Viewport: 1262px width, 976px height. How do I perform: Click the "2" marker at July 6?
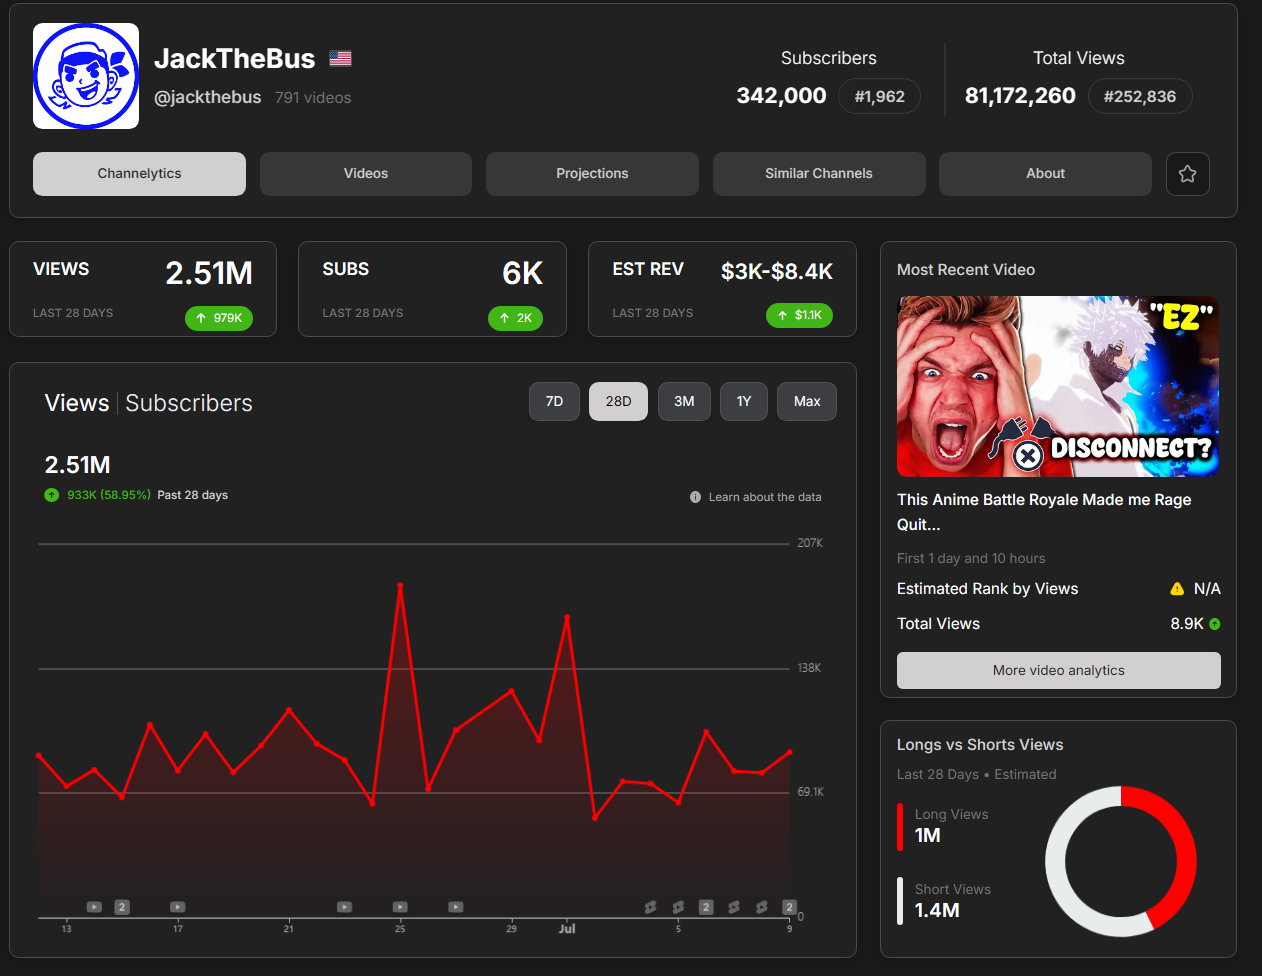click(706, 907)
